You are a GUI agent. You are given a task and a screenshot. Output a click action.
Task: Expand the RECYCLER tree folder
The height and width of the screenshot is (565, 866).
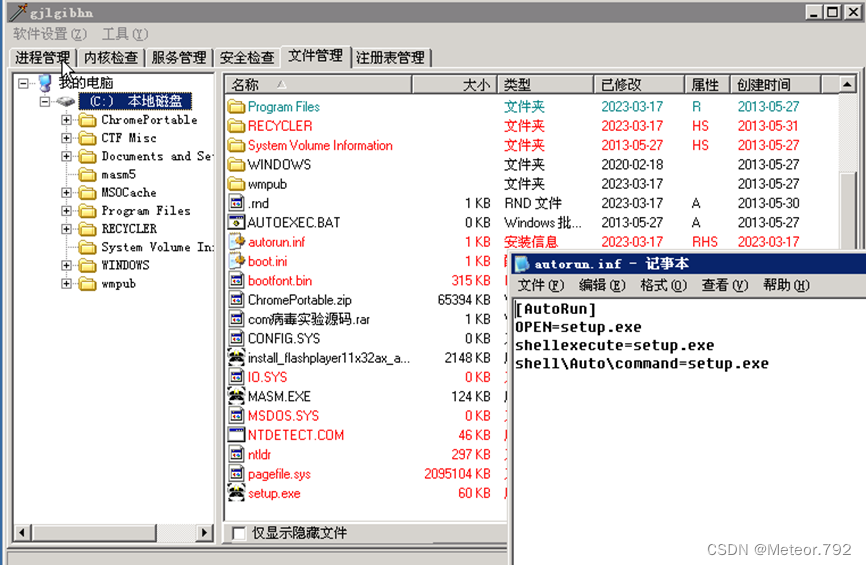(66, 229)
